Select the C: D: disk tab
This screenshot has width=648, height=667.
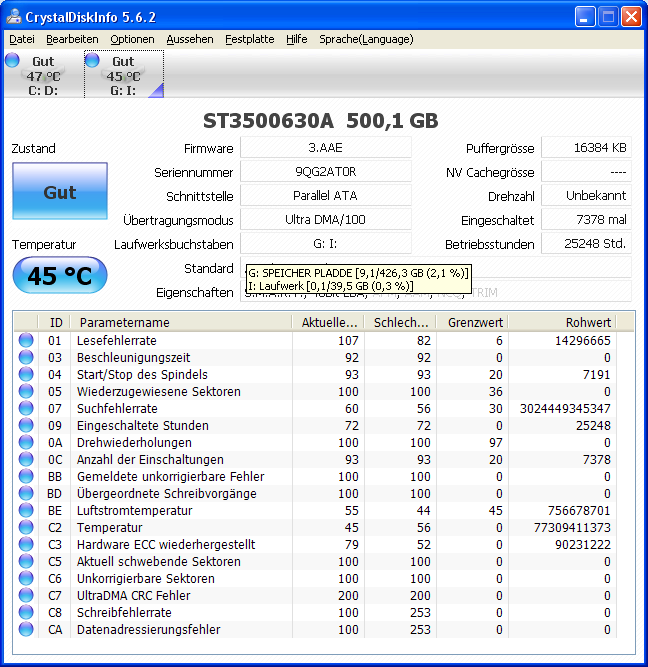tap(43, 74)
